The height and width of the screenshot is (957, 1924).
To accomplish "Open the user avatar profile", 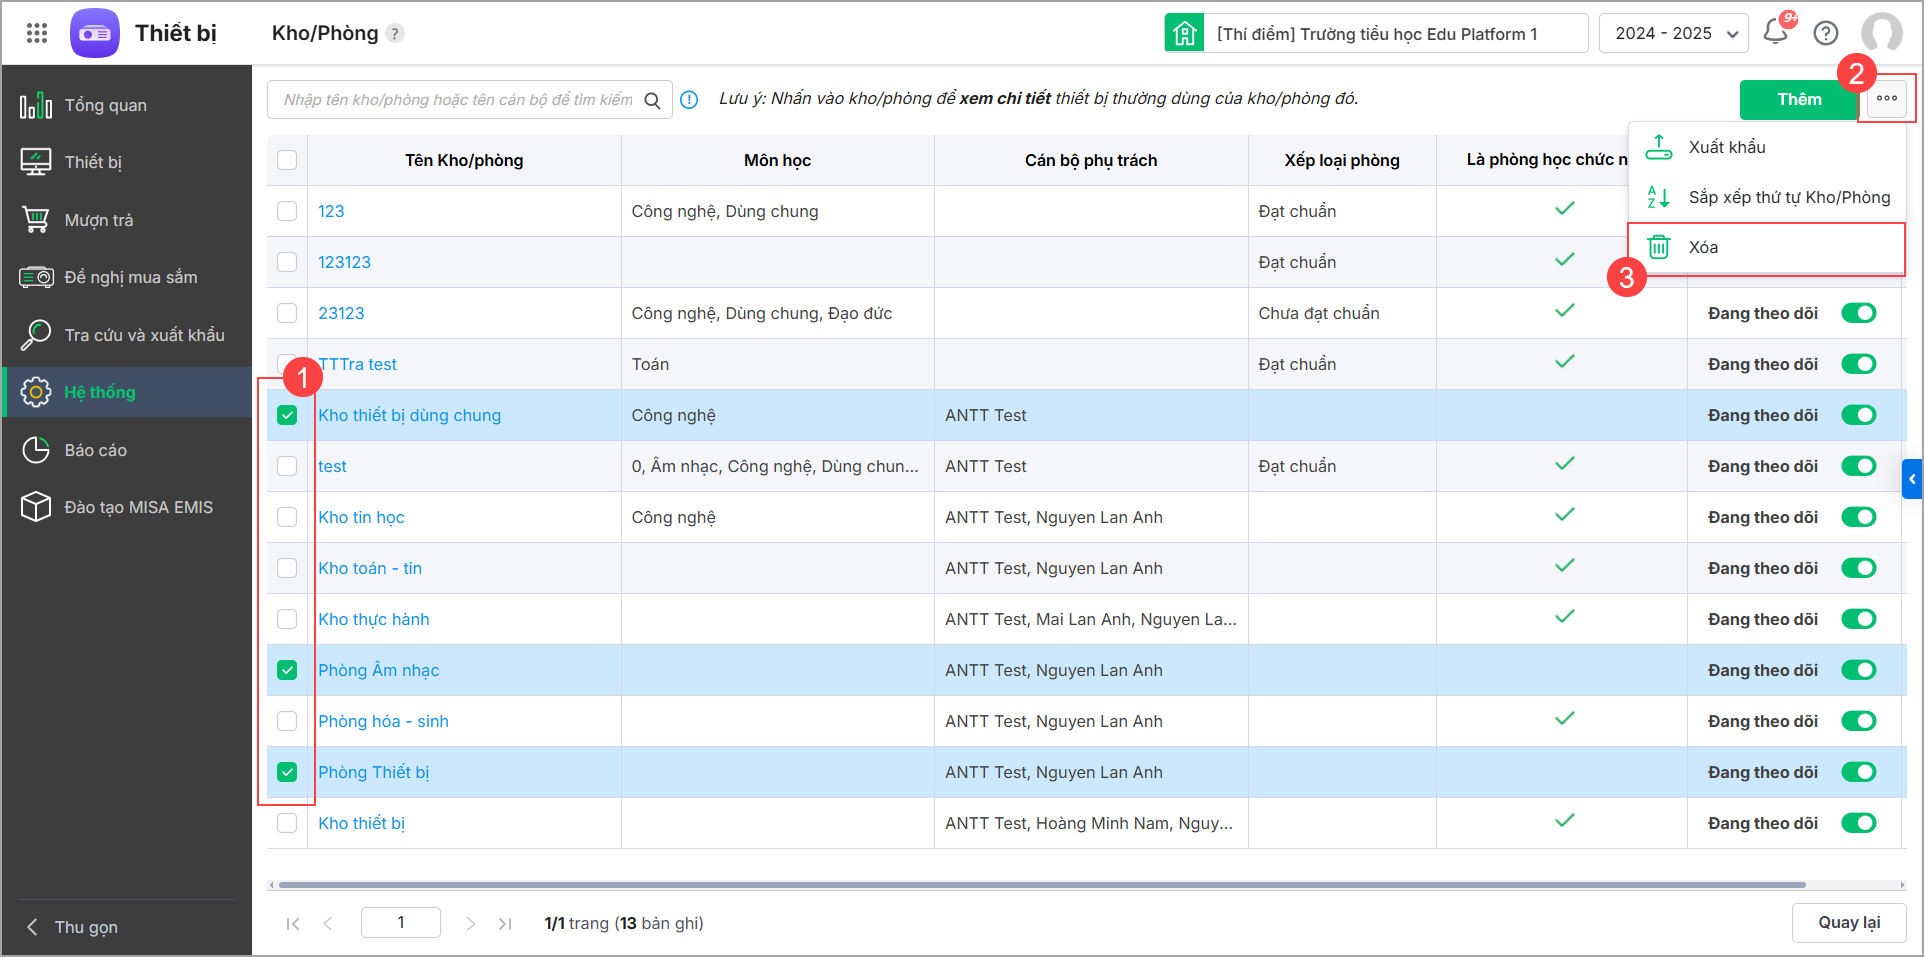I will (x=1881, y=33).
